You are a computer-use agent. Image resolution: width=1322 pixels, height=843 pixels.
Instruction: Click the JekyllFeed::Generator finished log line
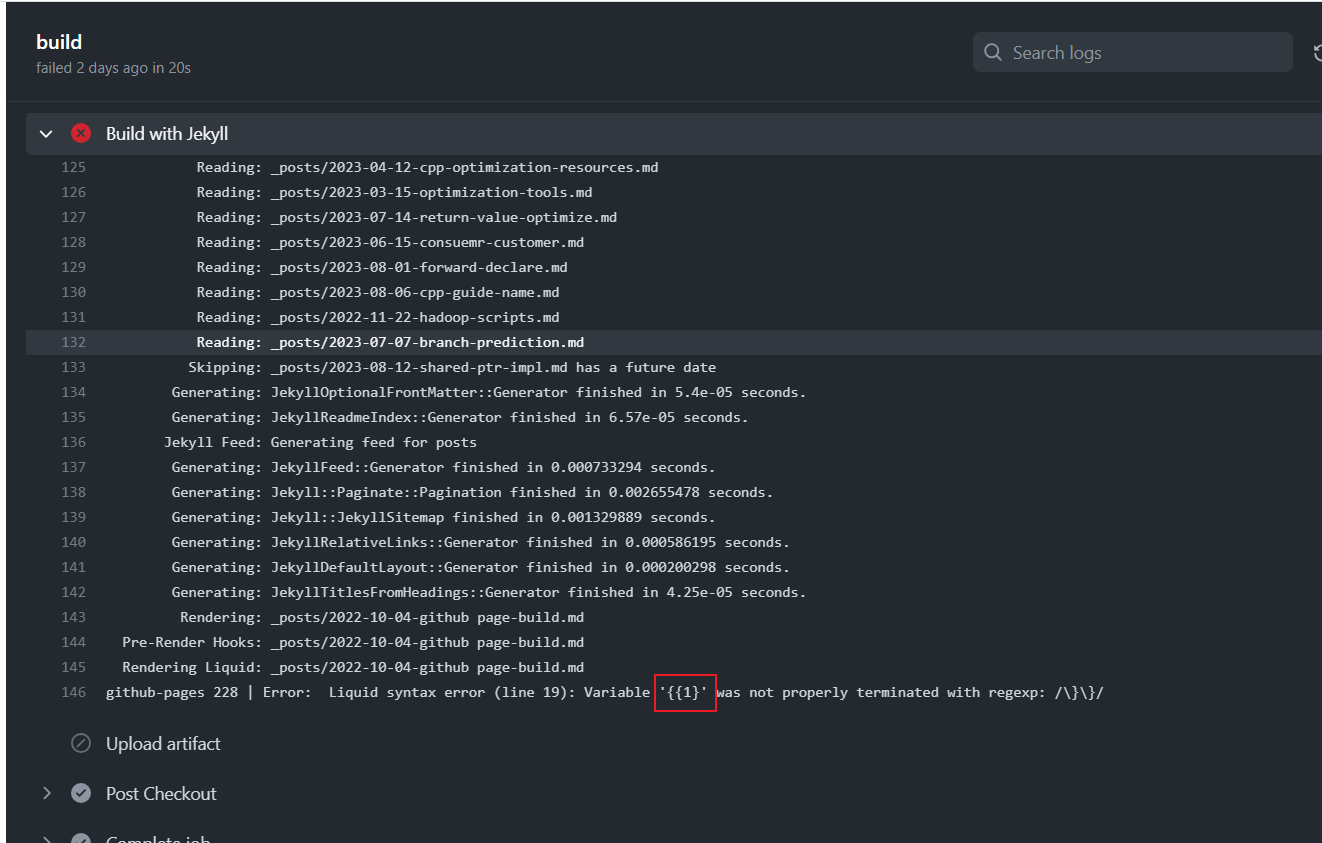[443, 467]
